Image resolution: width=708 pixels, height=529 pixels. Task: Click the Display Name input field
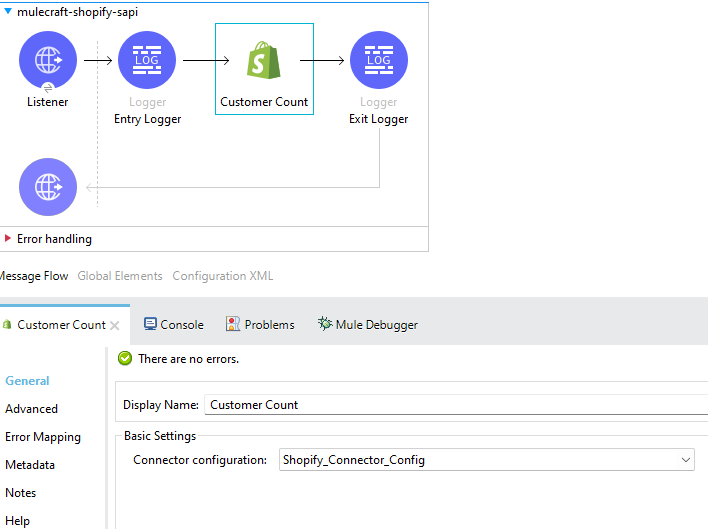(455, 405)
